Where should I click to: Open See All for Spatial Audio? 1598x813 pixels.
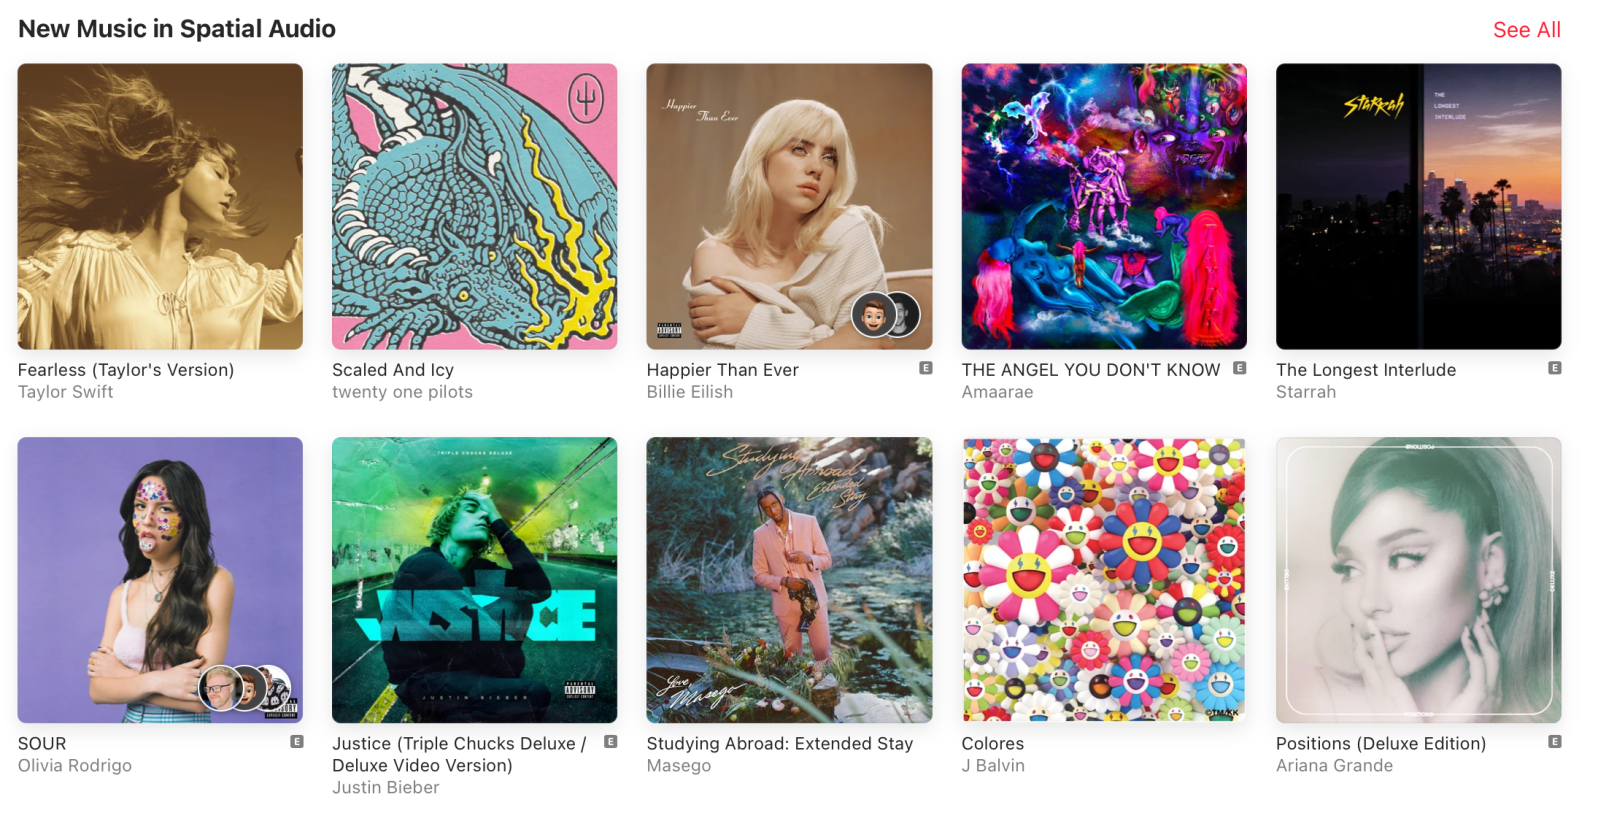(x=1526, y=30)
